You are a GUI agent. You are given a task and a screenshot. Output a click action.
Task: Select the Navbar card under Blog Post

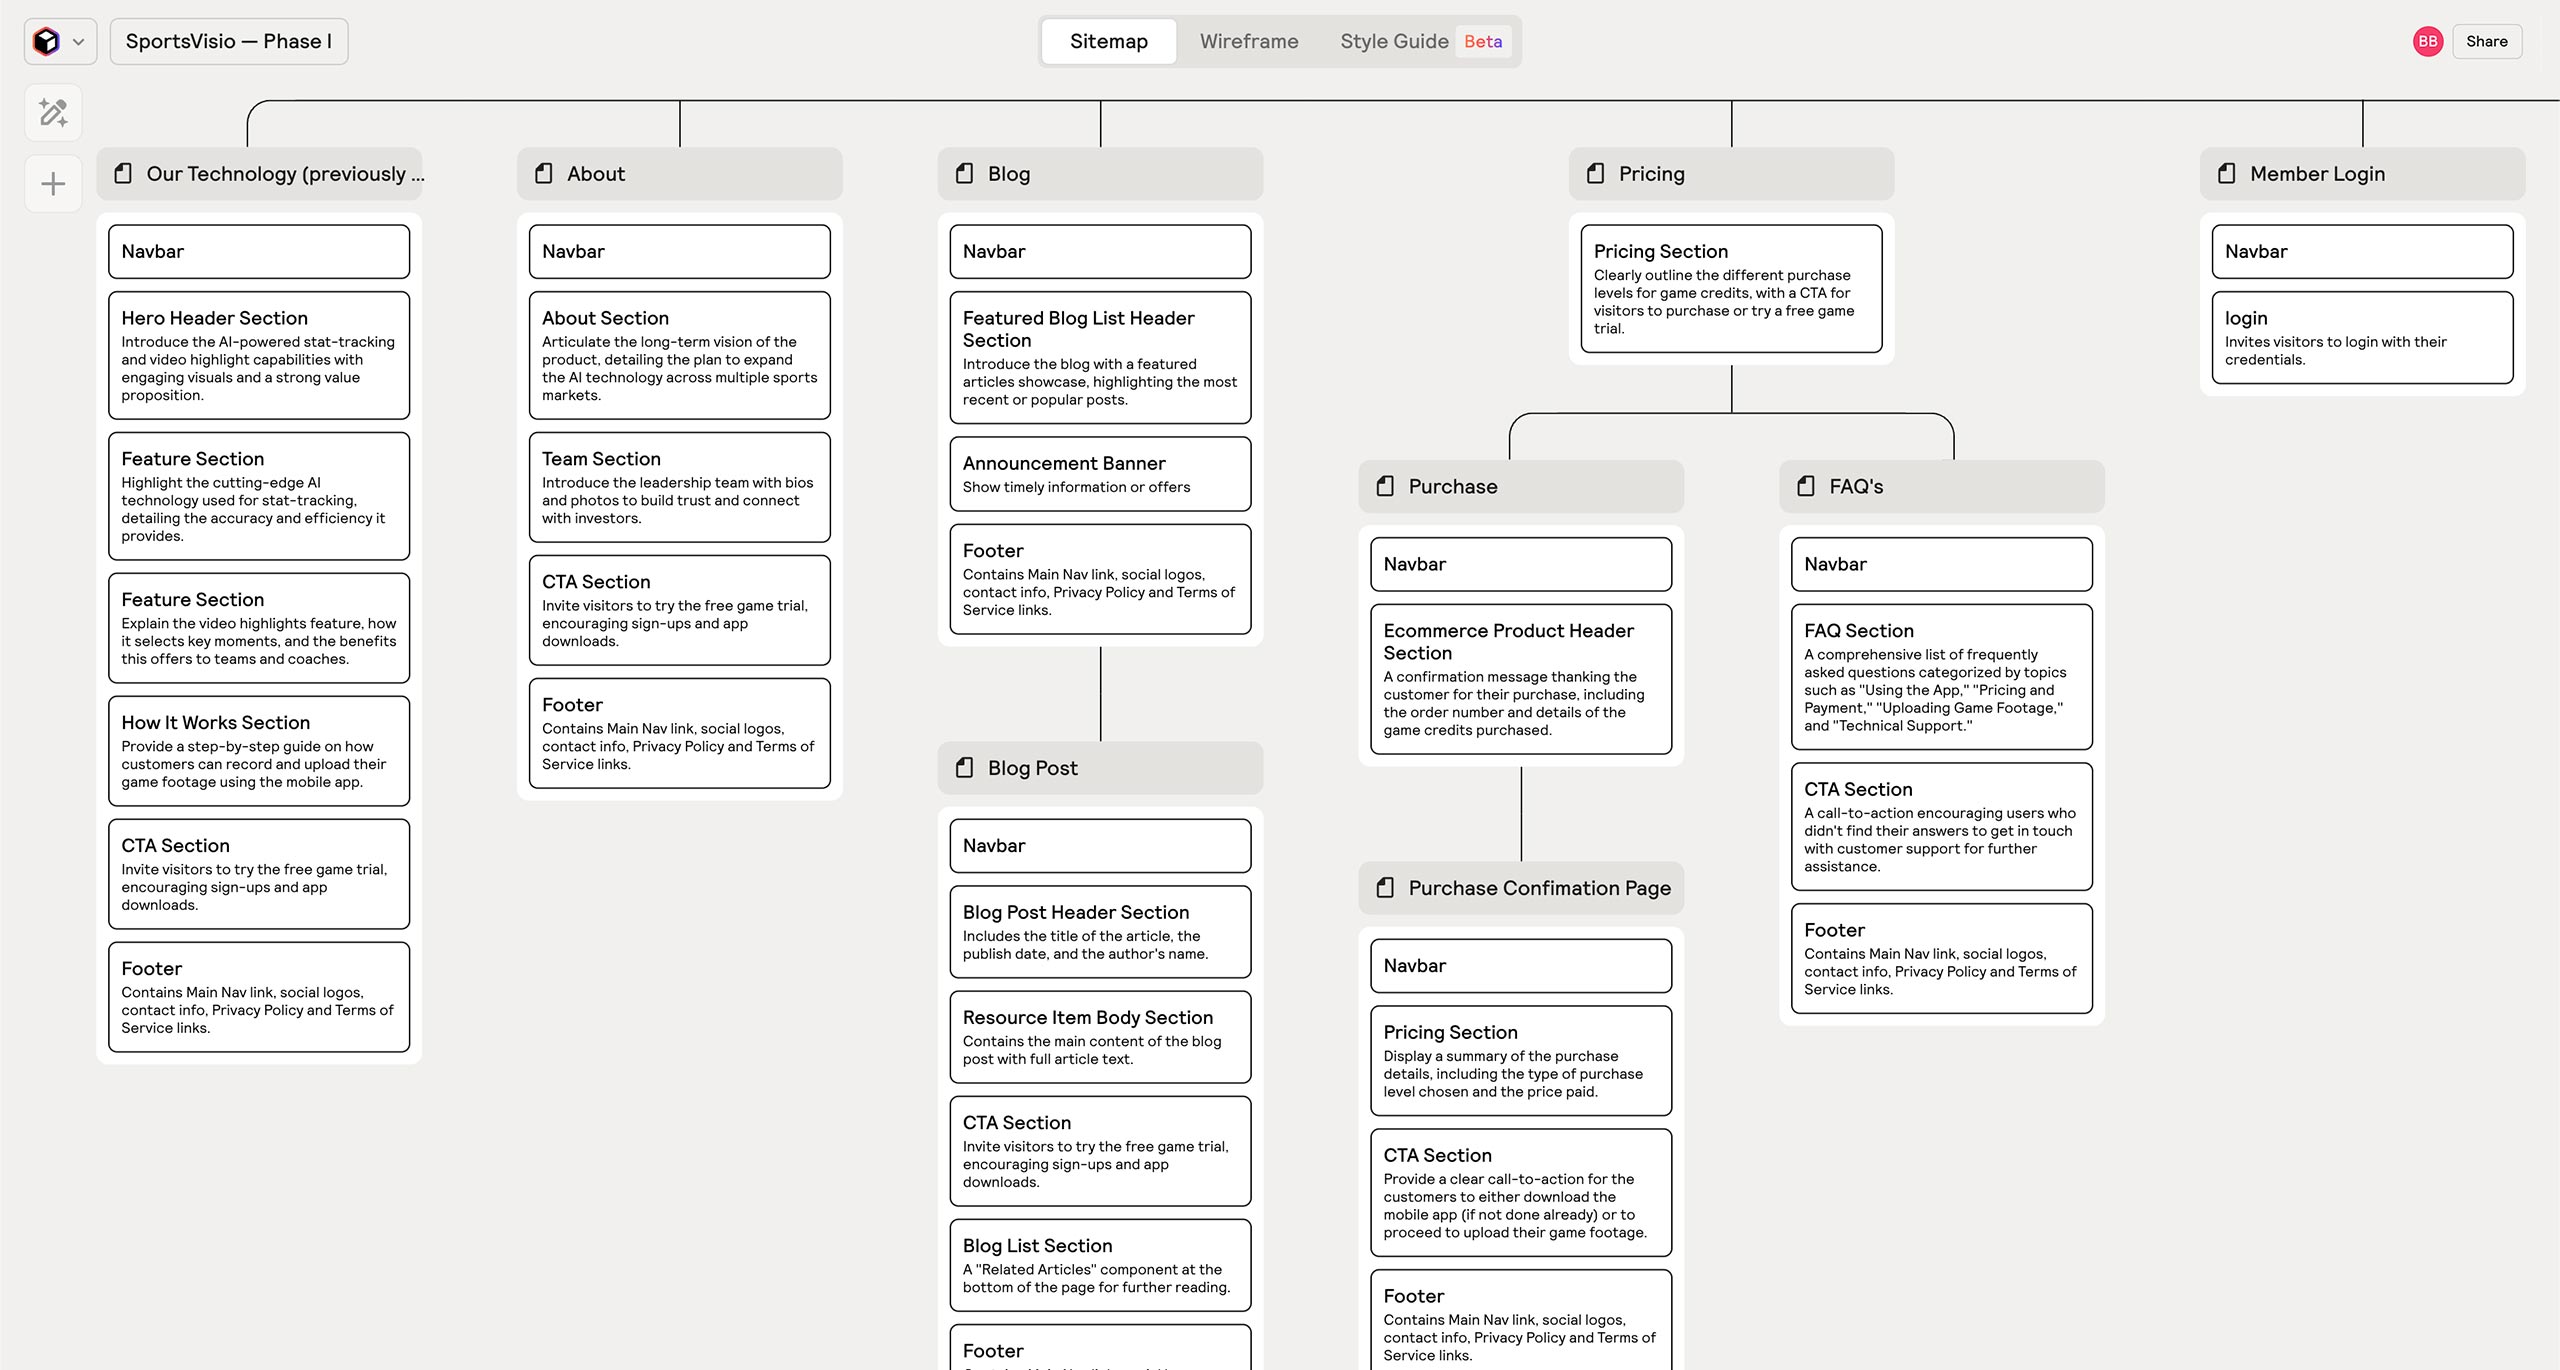pos(1100,846)
